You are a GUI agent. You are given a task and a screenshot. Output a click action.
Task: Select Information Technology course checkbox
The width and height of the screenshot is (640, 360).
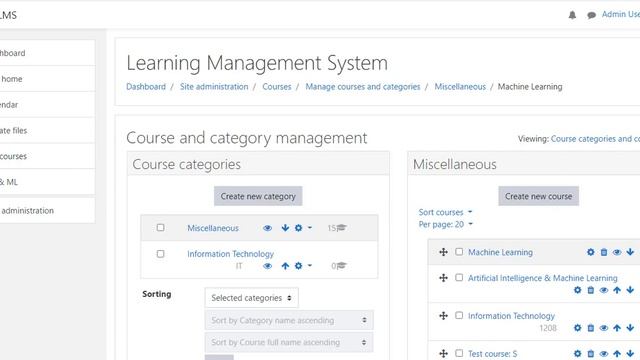coord(459,316)
